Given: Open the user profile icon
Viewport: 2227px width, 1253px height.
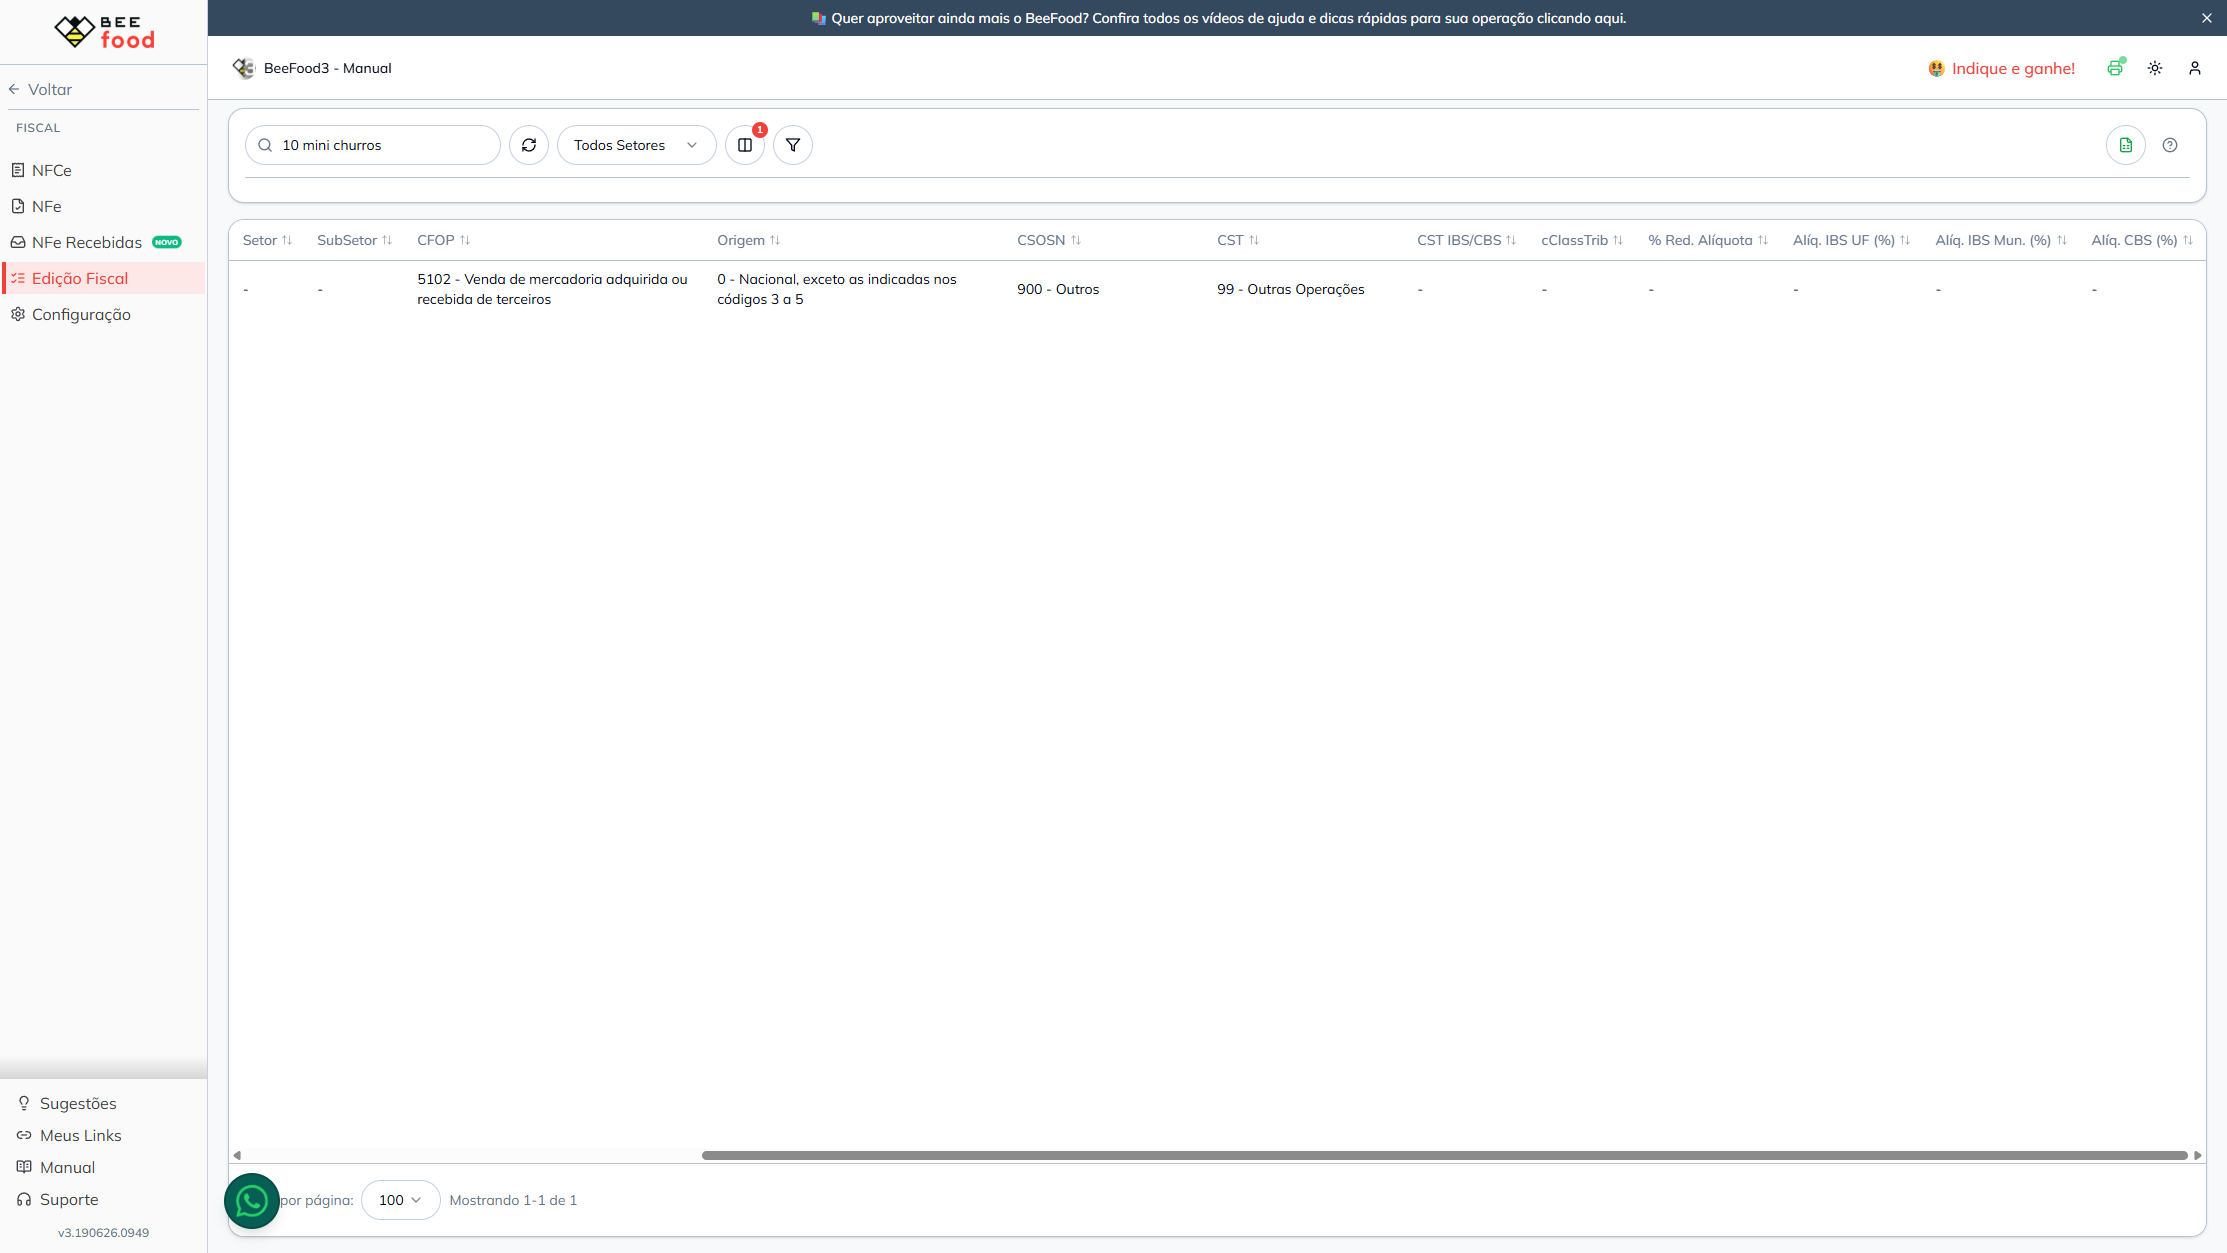Looking at the screenshot, I should (x=2195, y=68).
